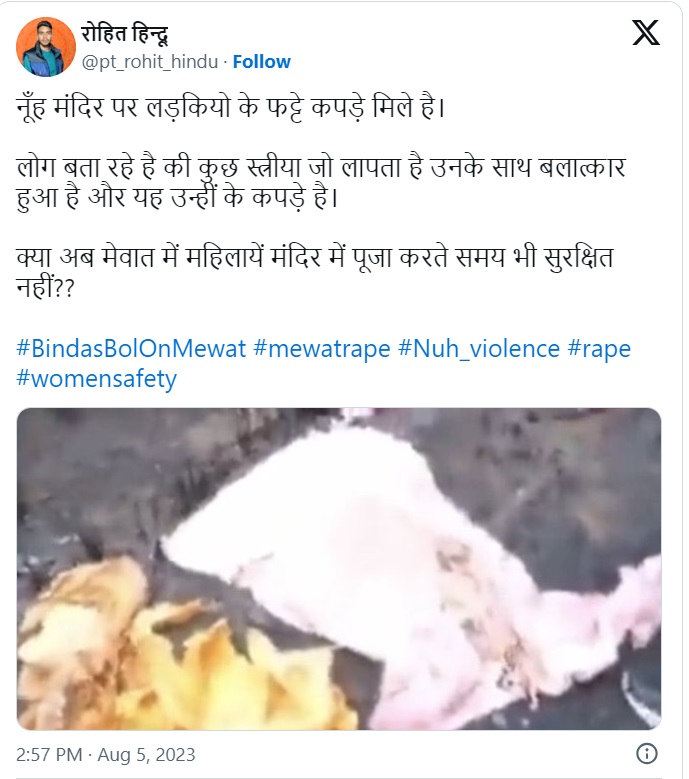This screenshot has height=779, width=689.
Task: Click the word नहीं?? in the tweet text
Action: coord(45,288)
